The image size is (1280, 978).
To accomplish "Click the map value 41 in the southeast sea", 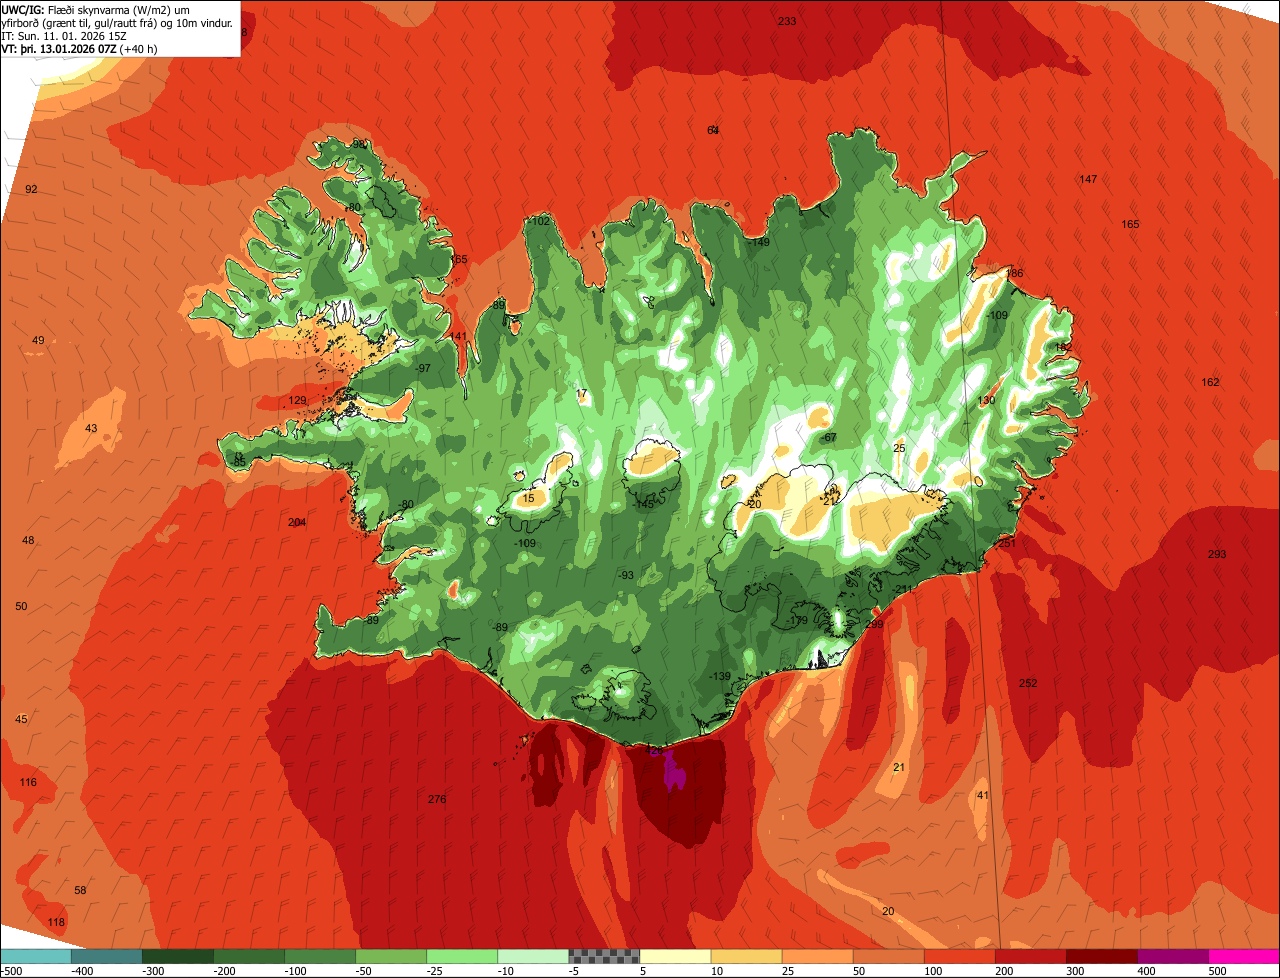I will tap(983, 795).
